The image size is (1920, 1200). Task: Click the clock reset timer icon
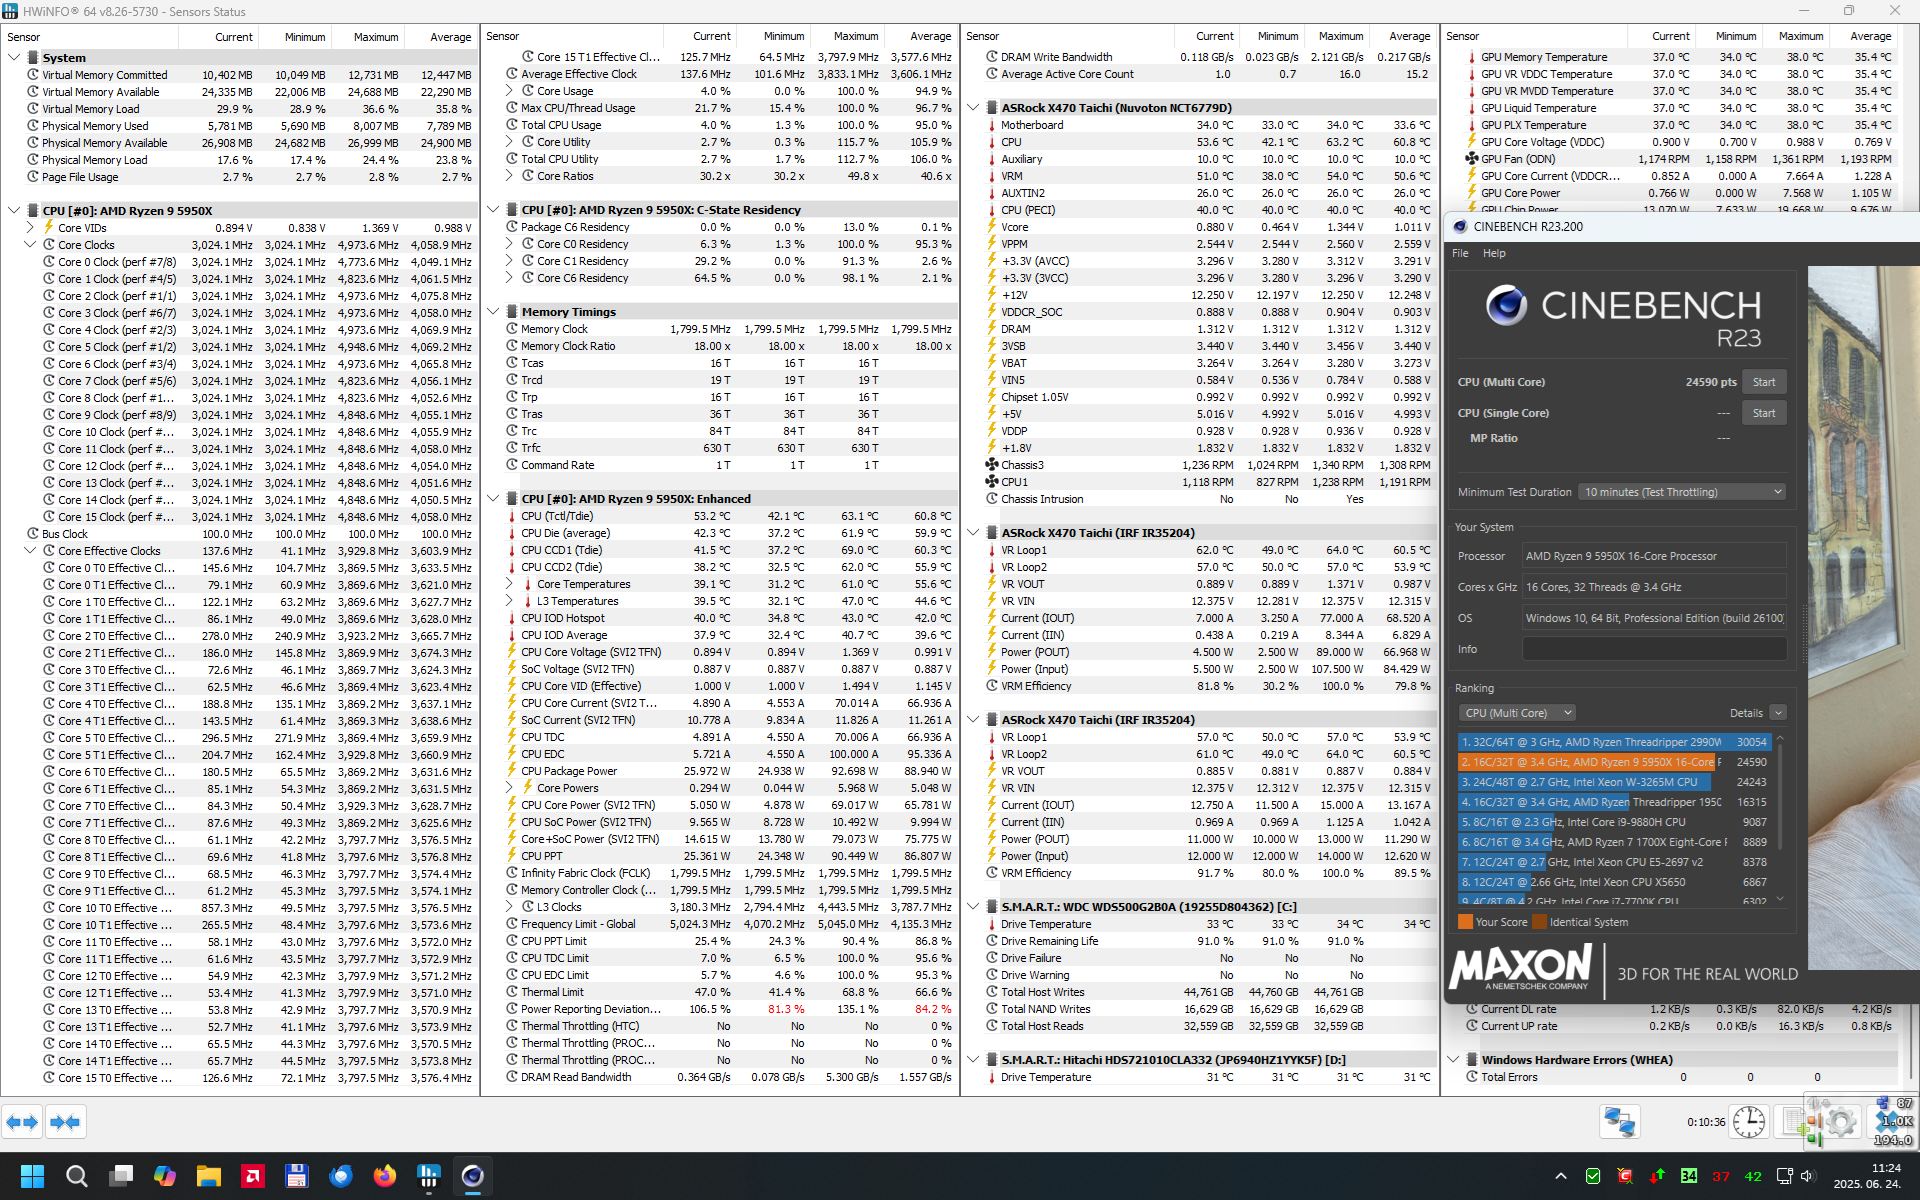[x=1749, y=1122]
